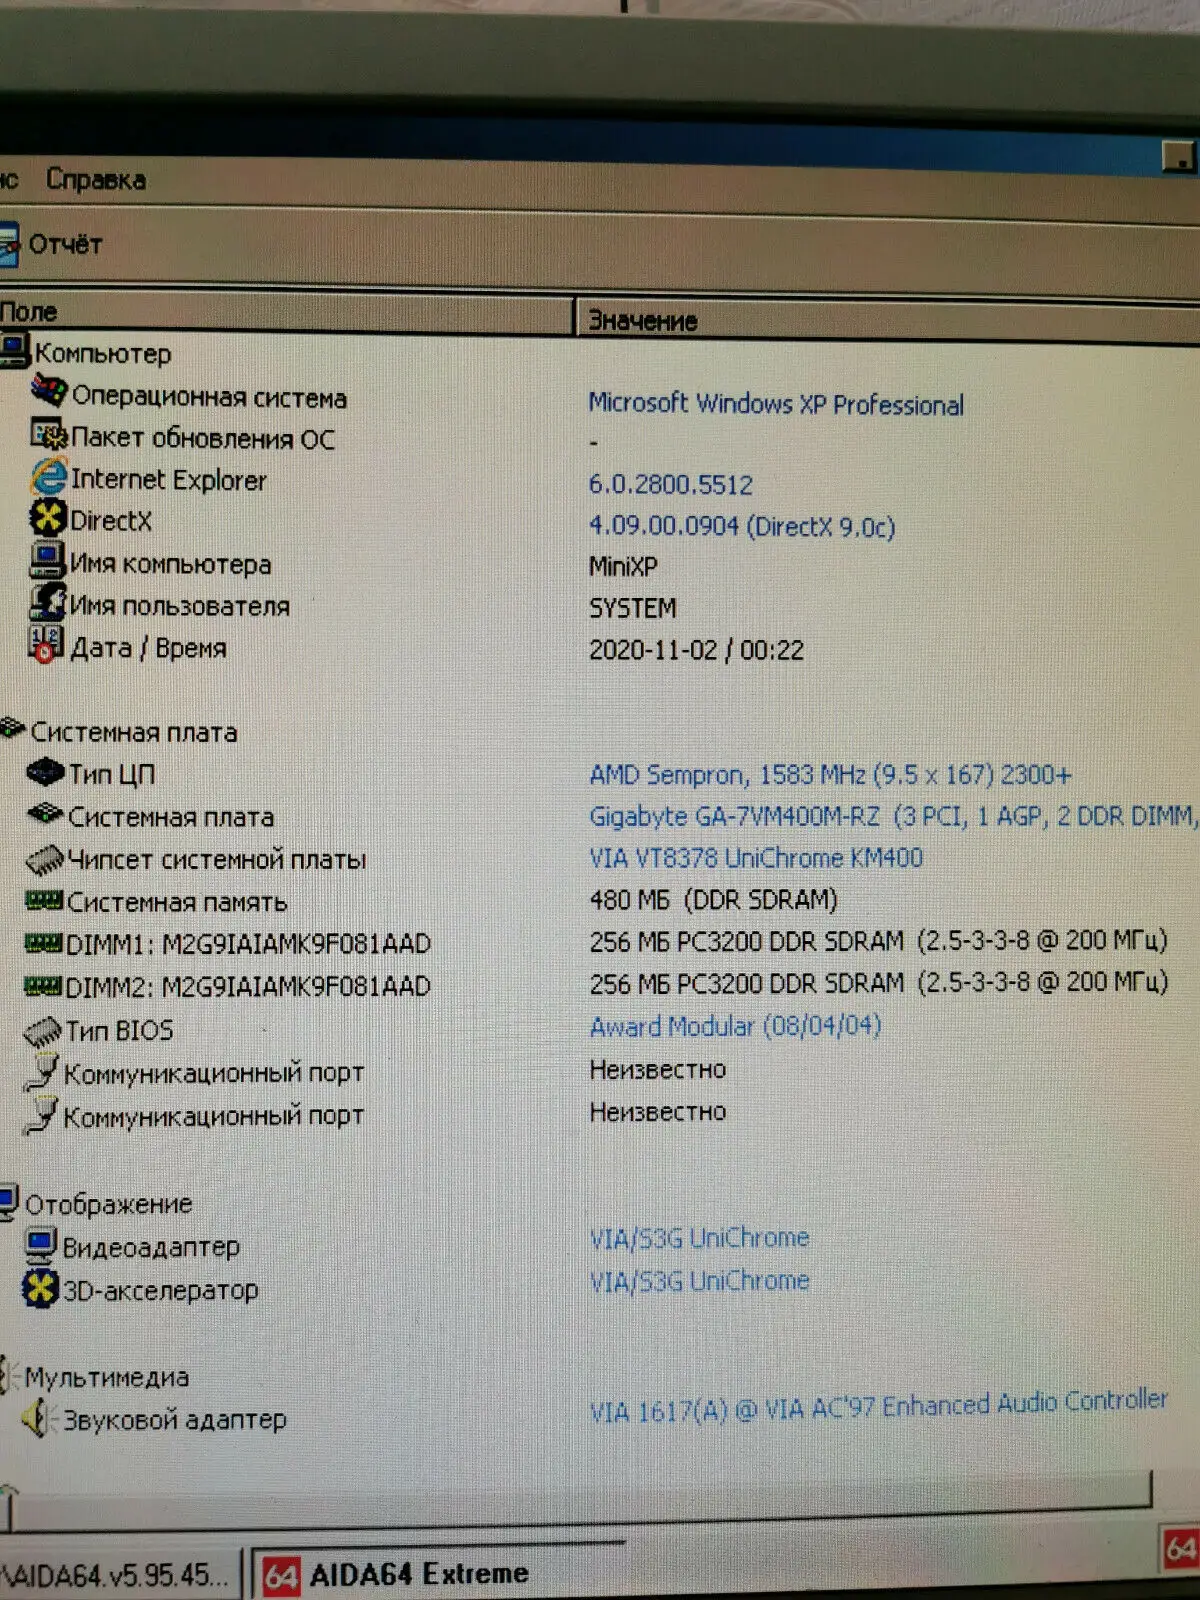Click the Имя пользователя icon
Viewport: 1200px width, 1600px height.
47,602
